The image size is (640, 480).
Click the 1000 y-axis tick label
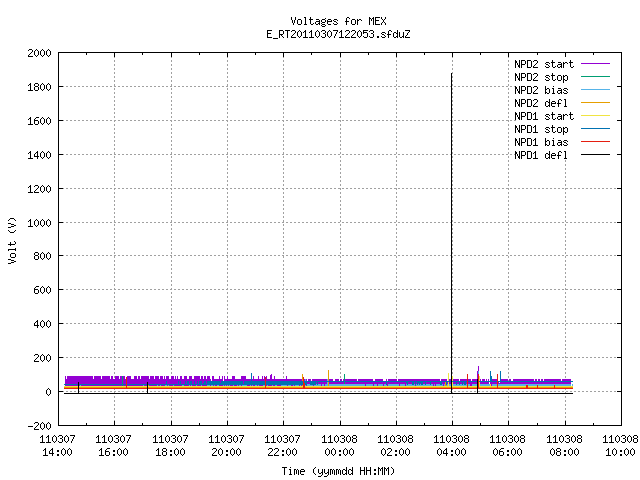point(39,222)
